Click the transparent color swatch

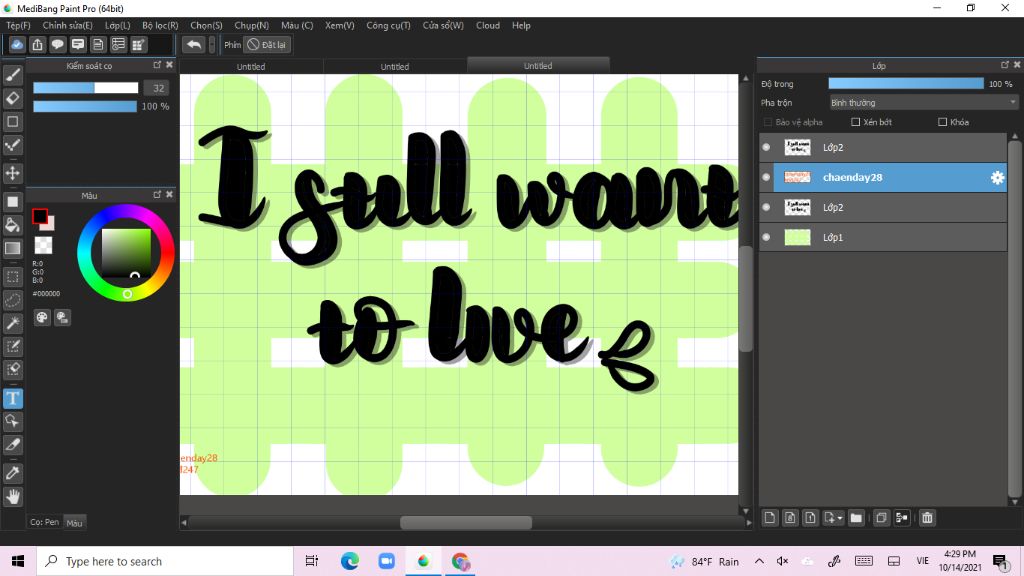click(x=43, y=246)
